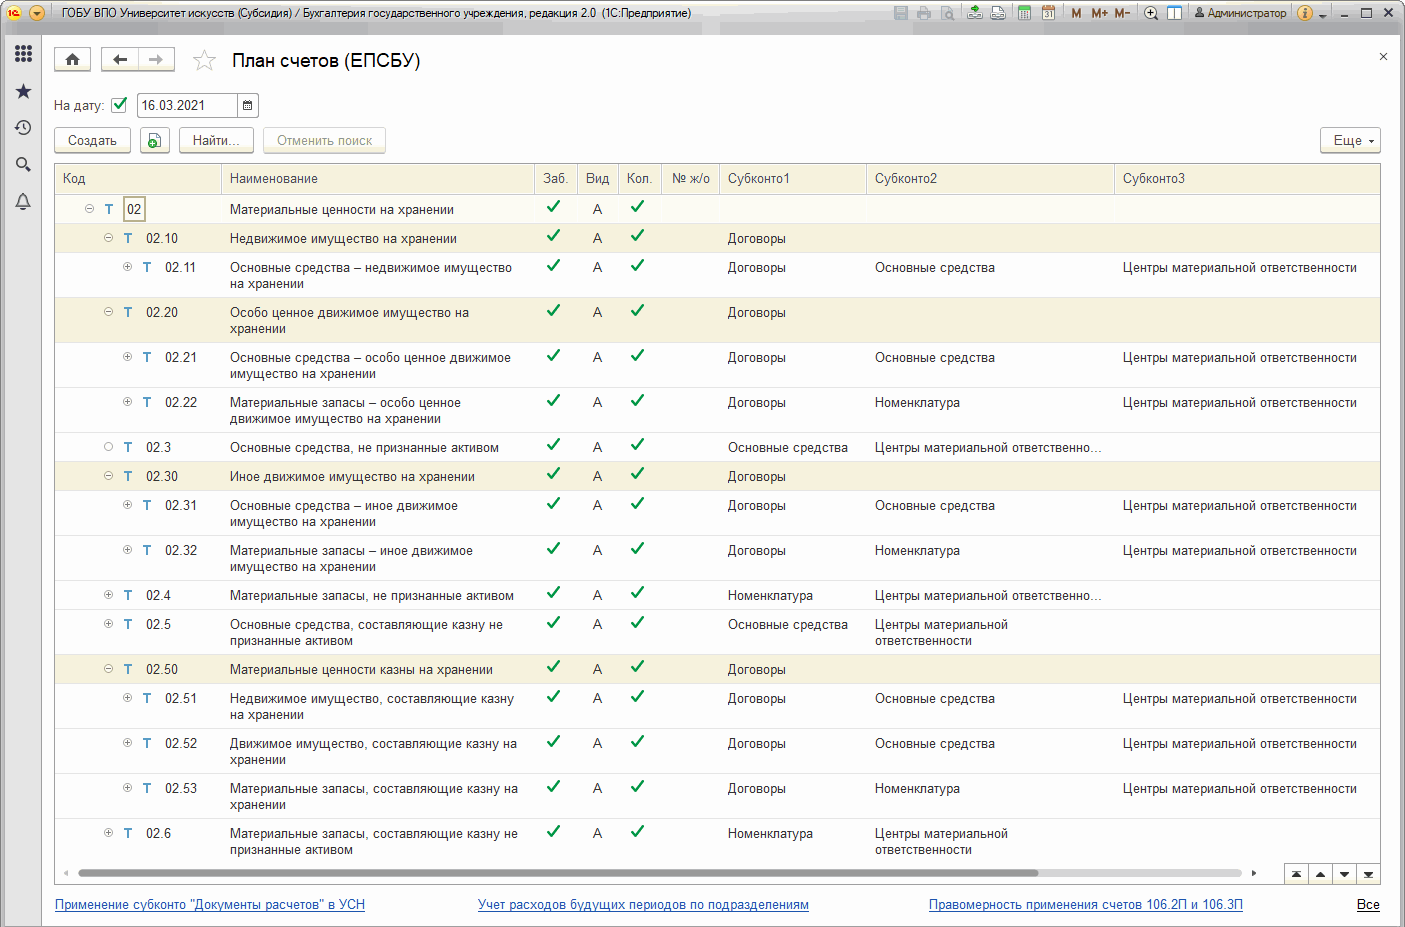The width and height of the screenshot is (1405, 927).
Task: Open link Учет расходов будущих периодов по подразделениям
Action: [x=643, y=905]
